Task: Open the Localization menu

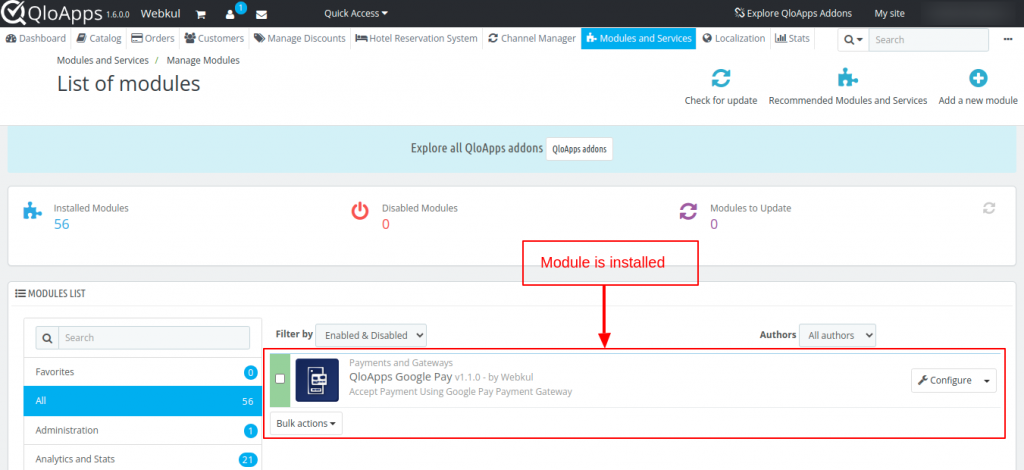Action: (x=733, y=39)
